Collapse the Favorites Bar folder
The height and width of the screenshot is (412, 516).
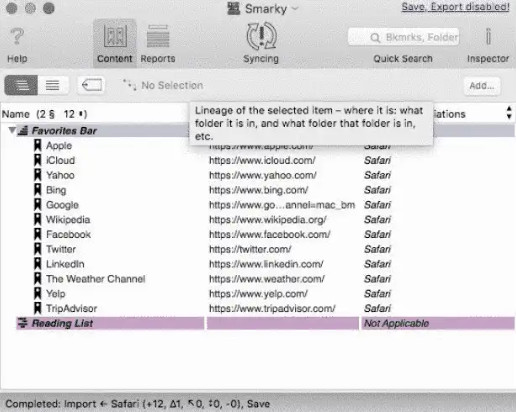[x=12, y=130]
